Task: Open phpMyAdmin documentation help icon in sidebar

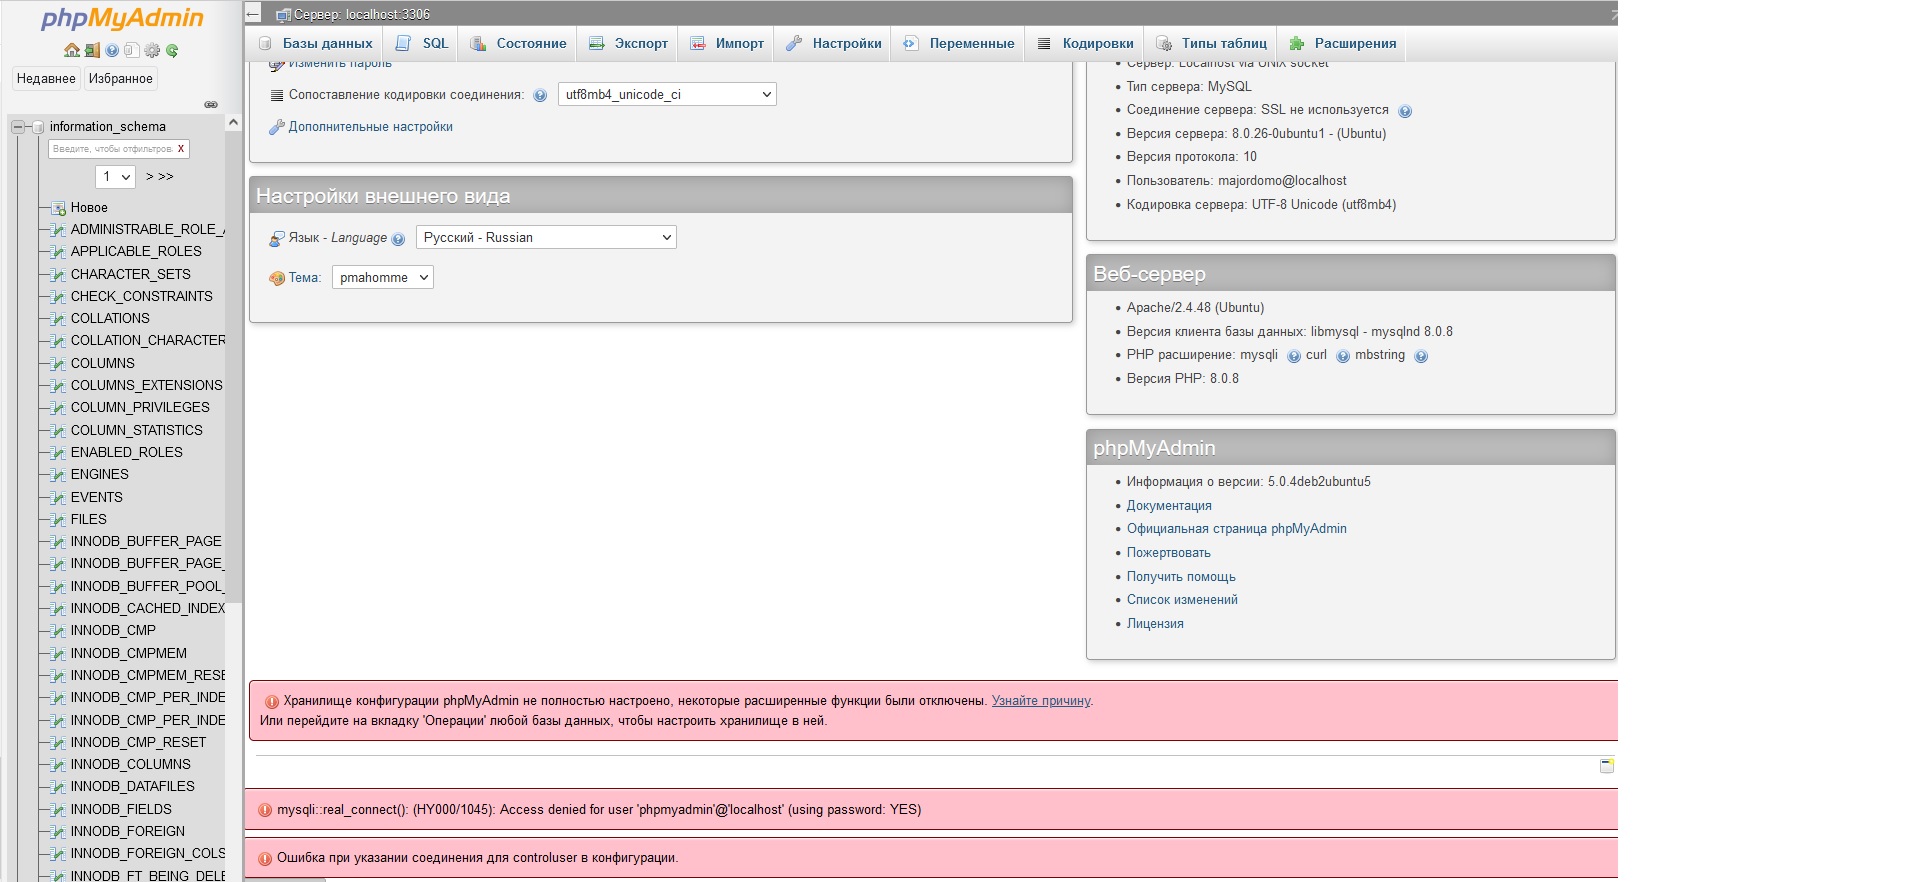Action: point(112,50)
